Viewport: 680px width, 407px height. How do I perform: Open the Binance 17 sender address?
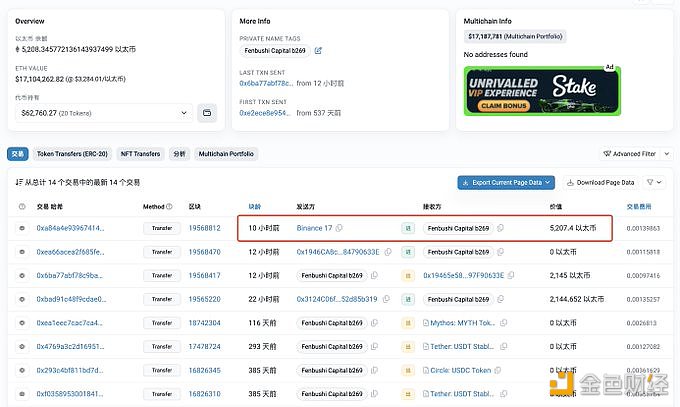[314, 228]
